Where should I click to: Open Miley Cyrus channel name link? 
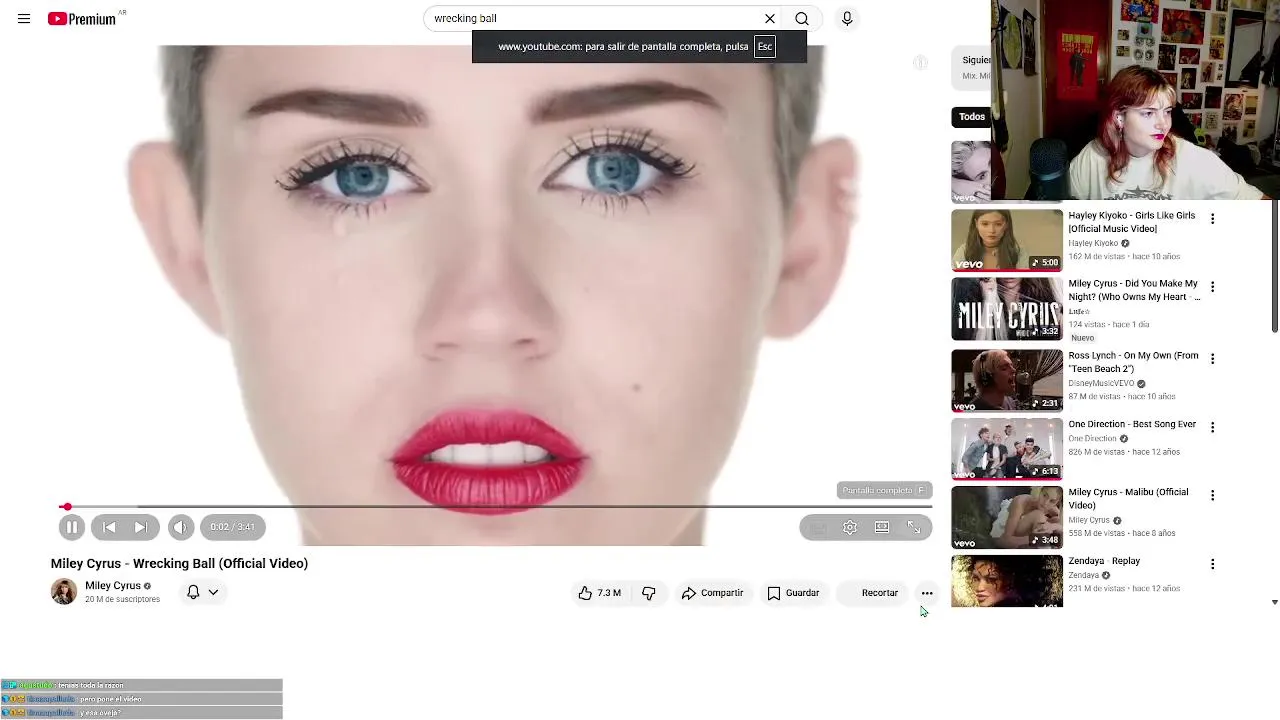[113, 586]
